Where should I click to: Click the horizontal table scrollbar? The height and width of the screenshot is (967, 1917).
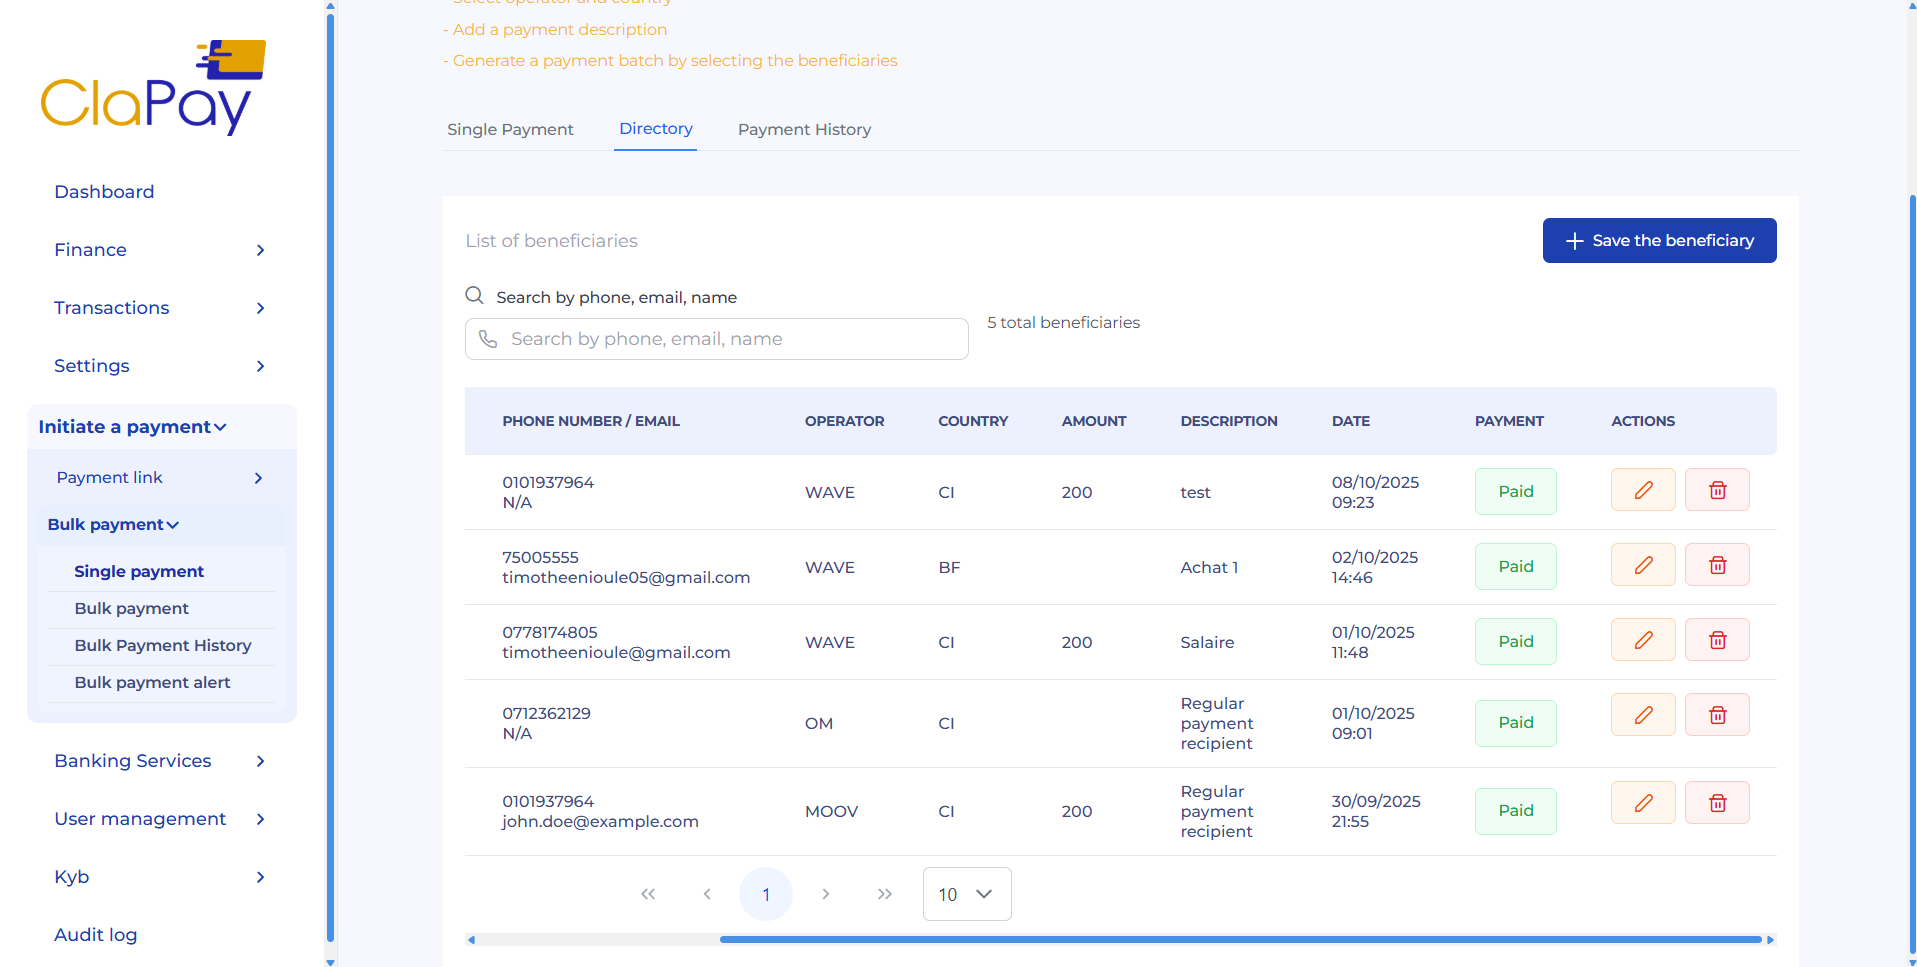pos(1240,940)
